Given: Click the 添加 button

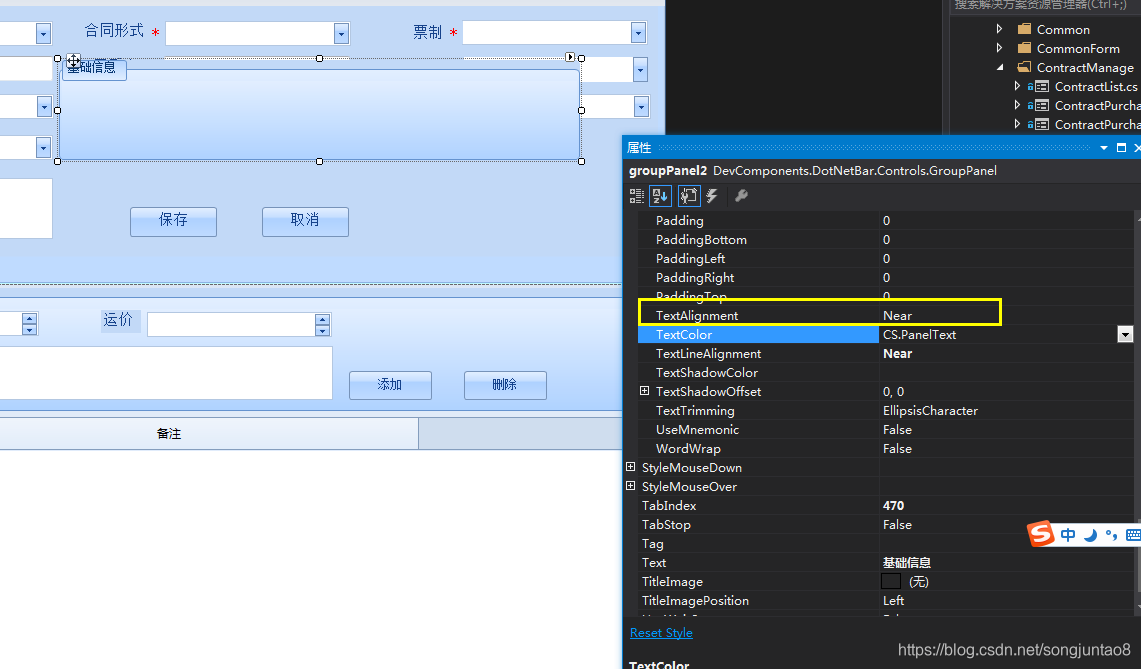Looking at the screenshot, I should click(390, 385).
